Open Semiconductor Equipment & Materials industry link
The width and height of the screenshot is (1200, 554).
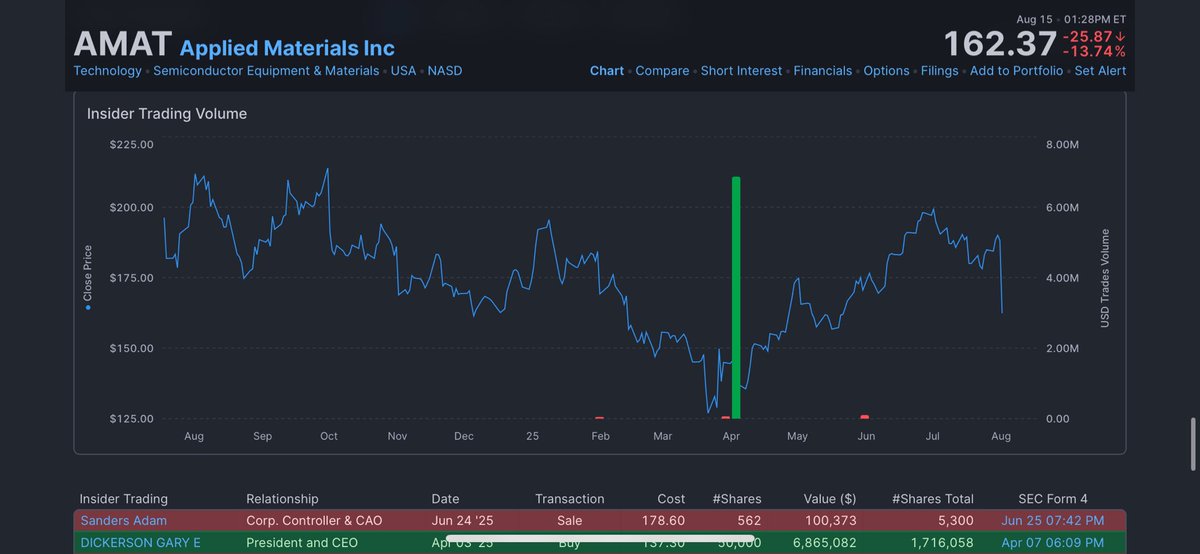[x=266, y=71]
